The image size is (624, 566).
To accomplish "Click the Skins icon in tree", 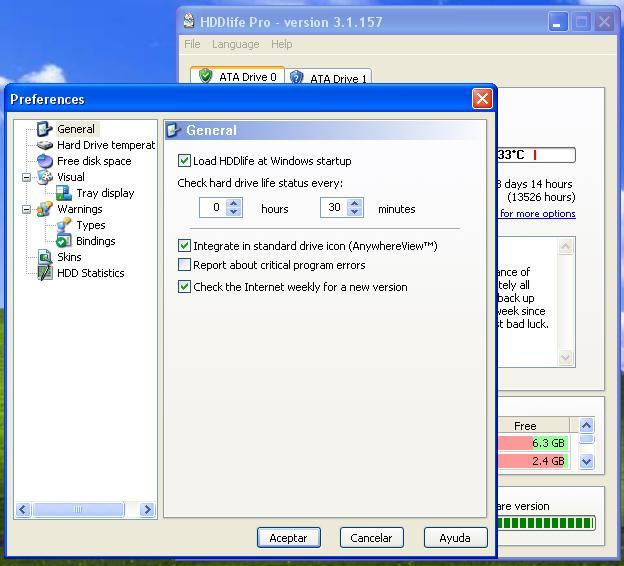I will coord(45,257).
